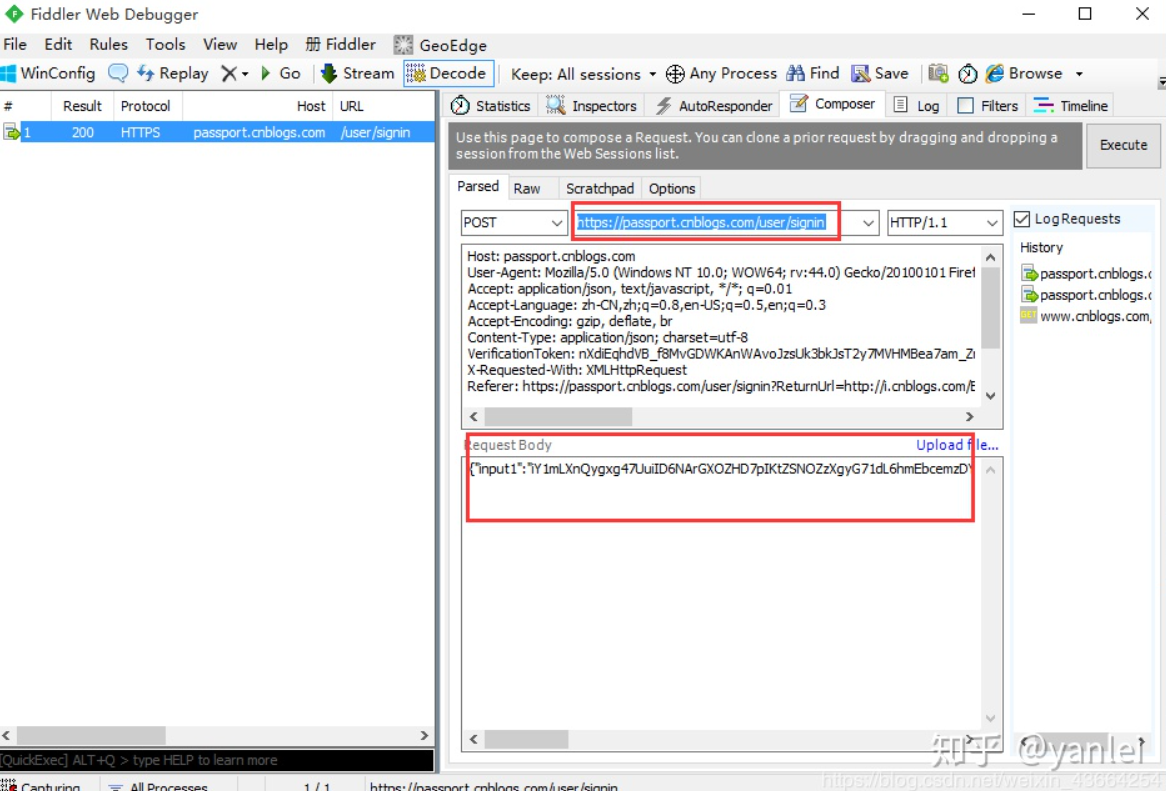This screenshot has width=1166, height=791.
Task: Click the GeoEdge menu item
Action: (440, 45)
